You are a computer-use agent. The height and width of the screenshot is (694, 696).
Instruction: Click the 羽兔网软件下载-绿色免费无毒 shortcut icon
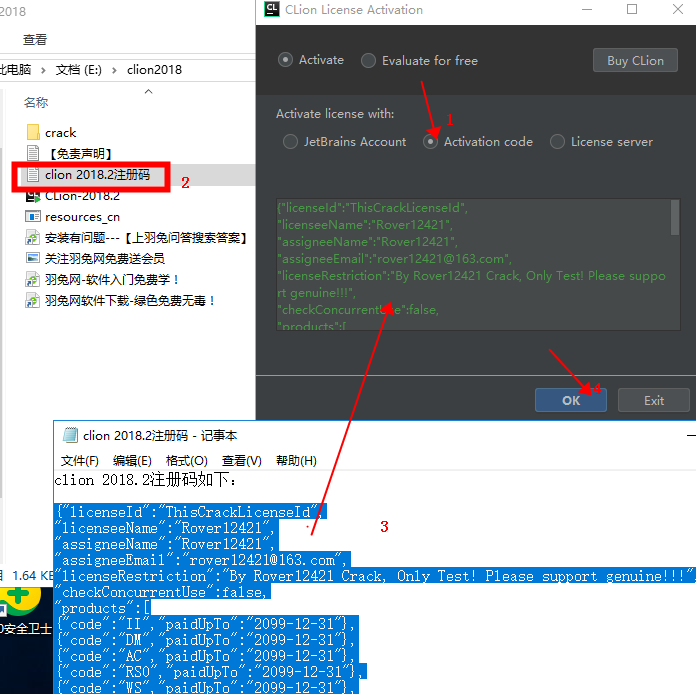tap(33, 301)
